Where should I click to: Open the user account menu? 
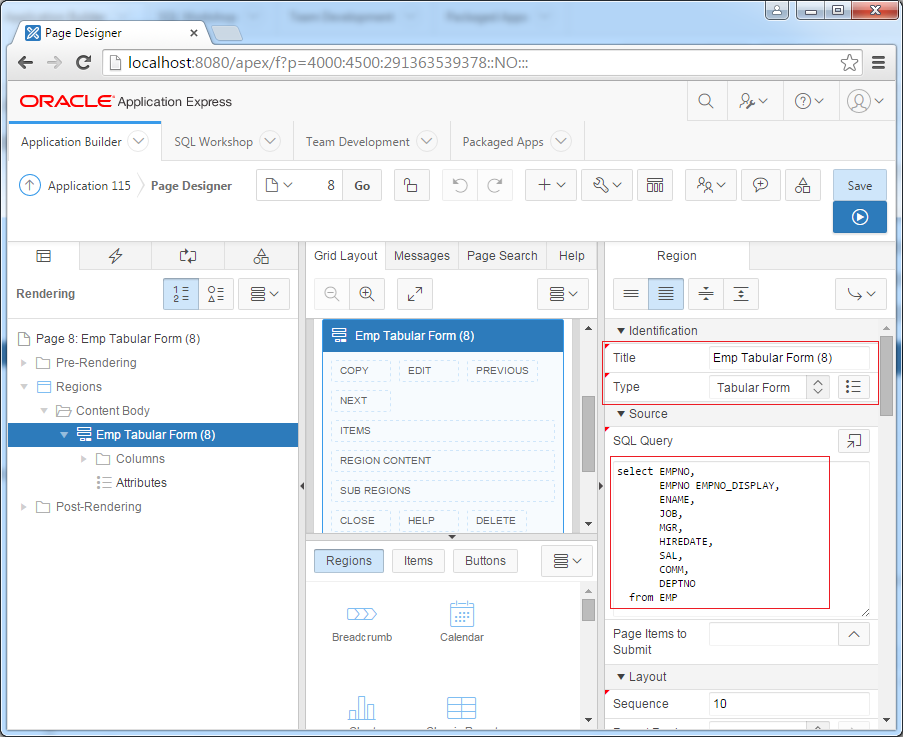[x=865, y=101]
